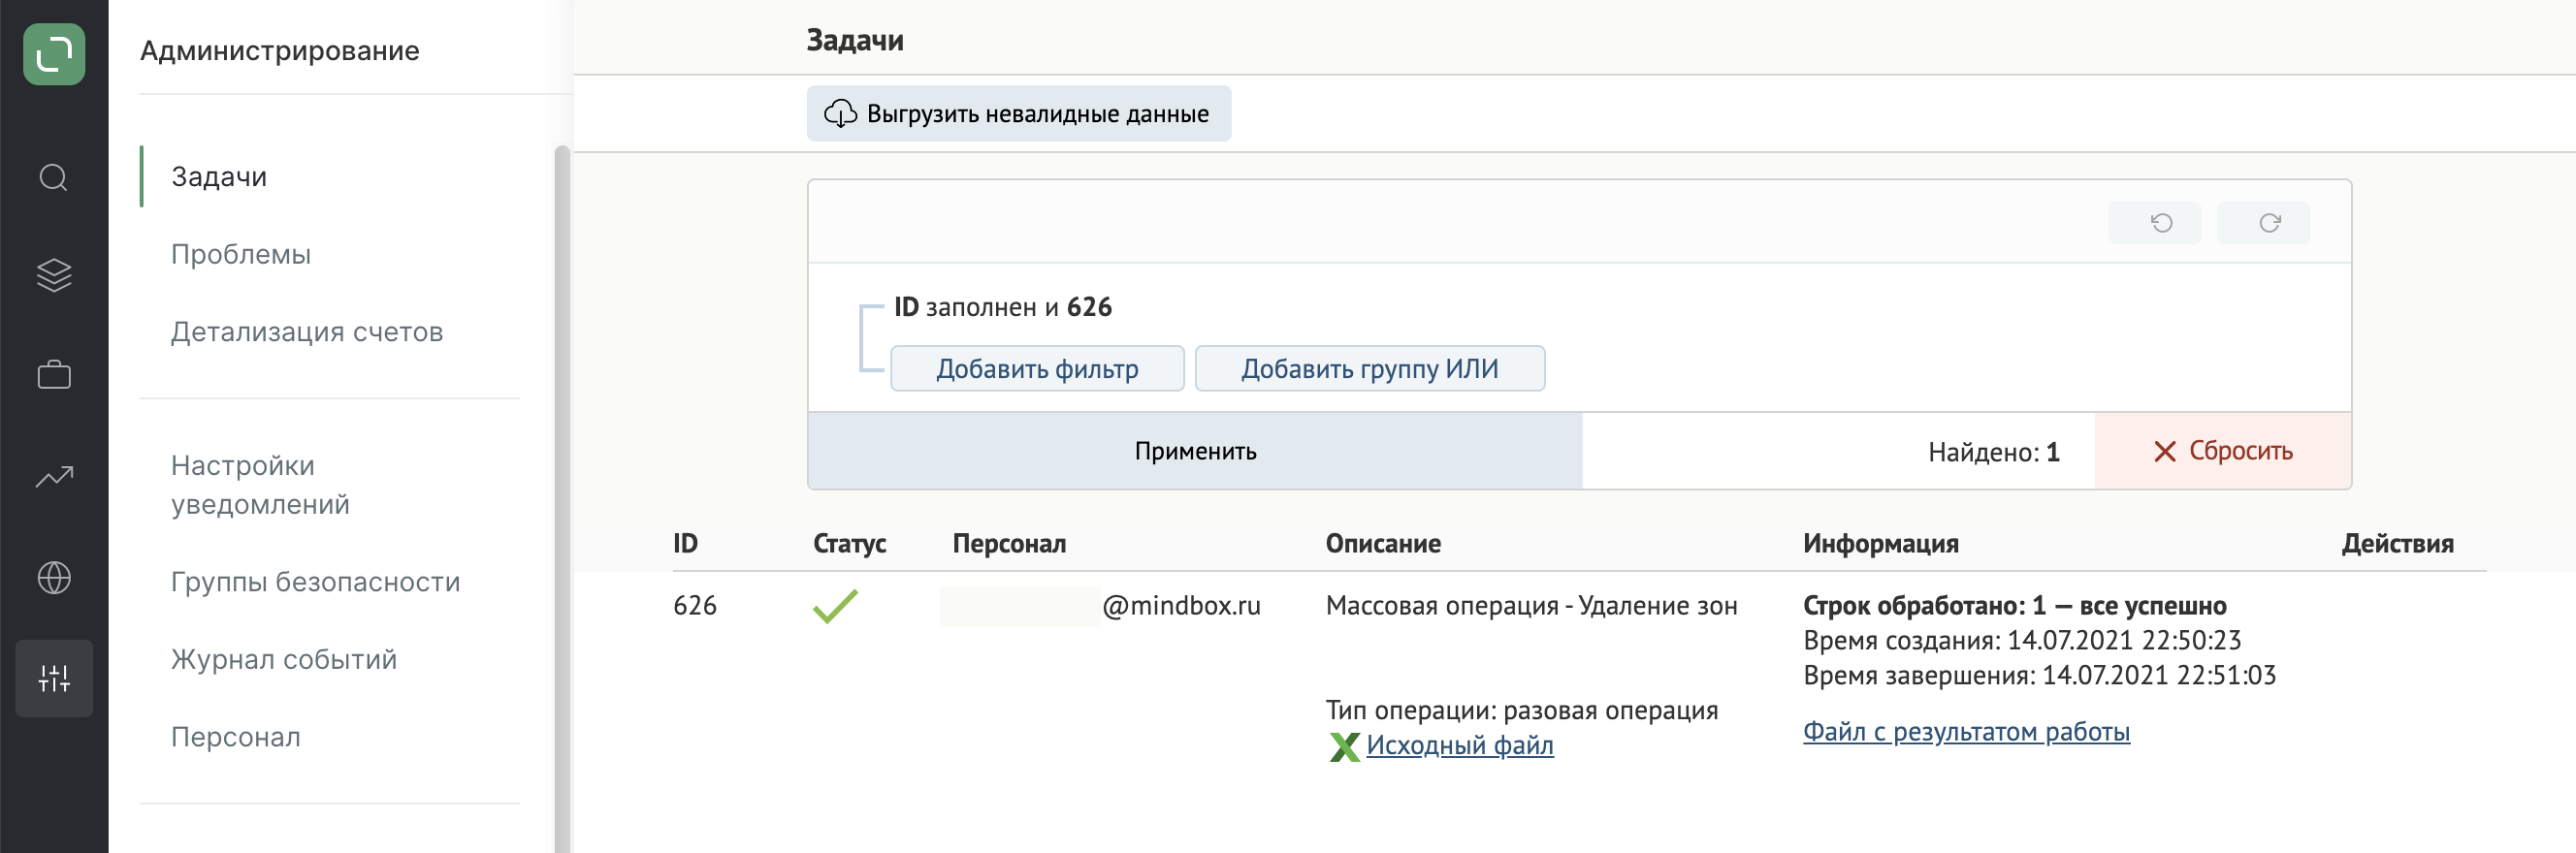Open search via the magnifier sidebar icon
2576x853 pixels.
click(x=54, y=178)
